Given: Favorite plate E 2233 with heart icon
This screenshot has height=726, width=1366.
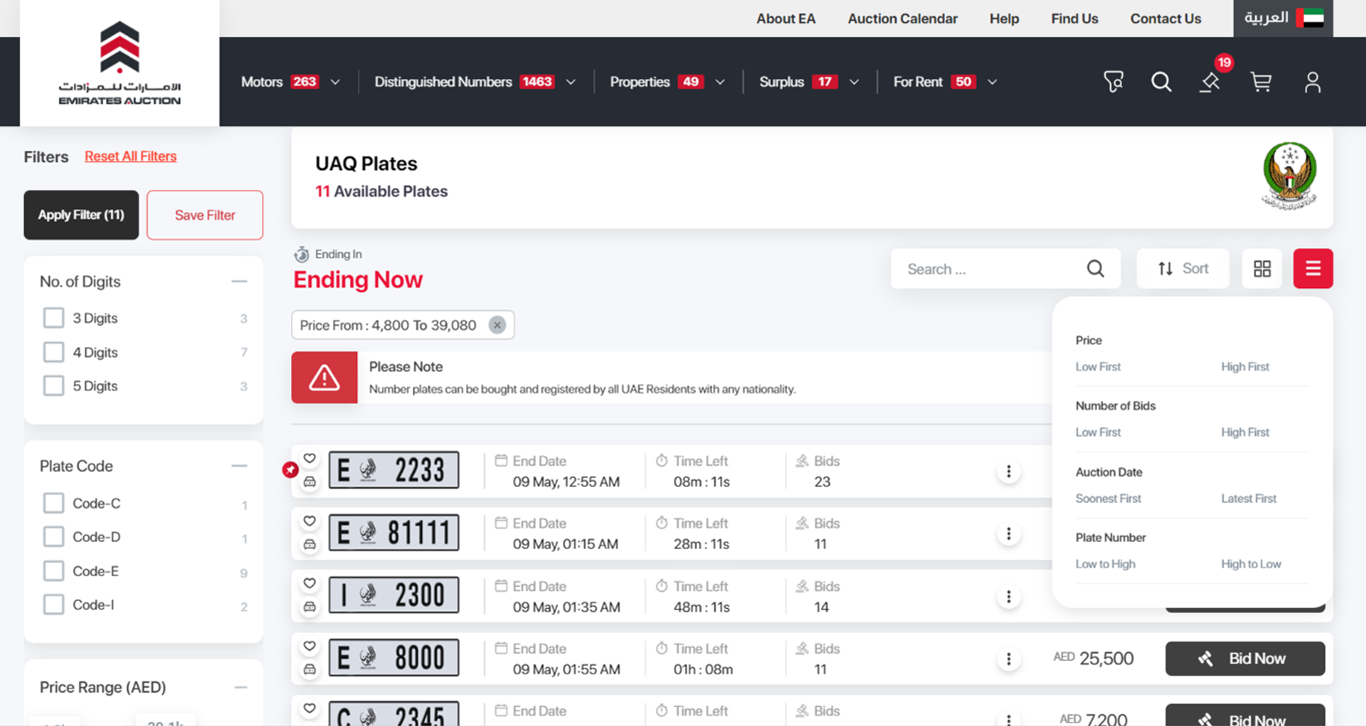Looking at the screenshot, I should tap(310, 459).
